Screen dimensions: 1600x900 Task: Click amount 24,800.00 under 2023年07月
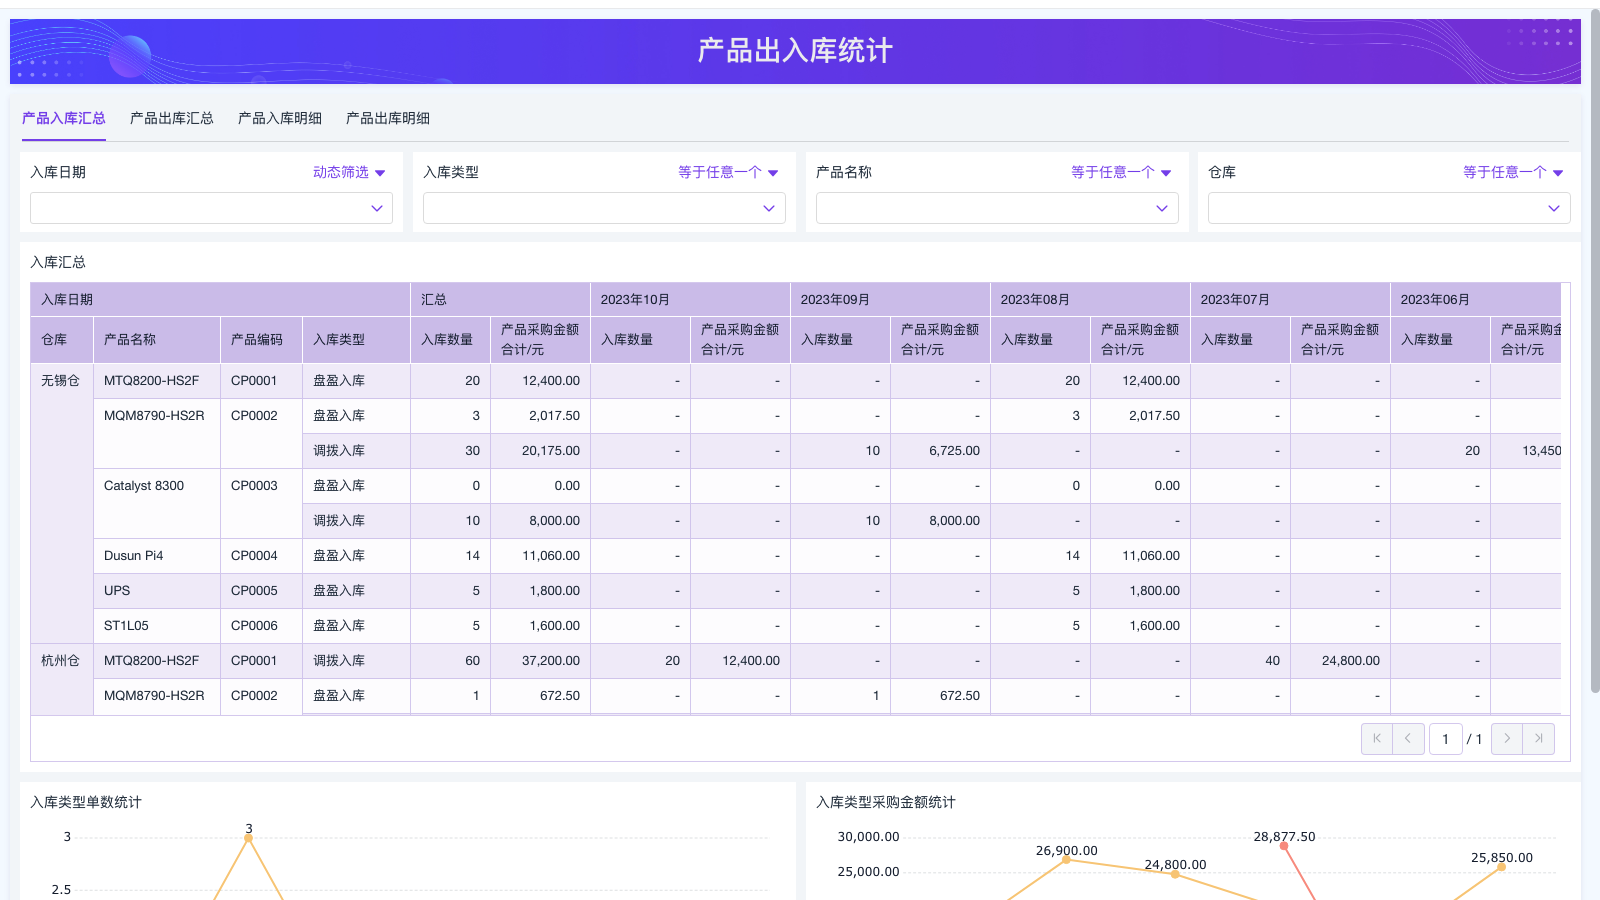(x=1340, y=661)
